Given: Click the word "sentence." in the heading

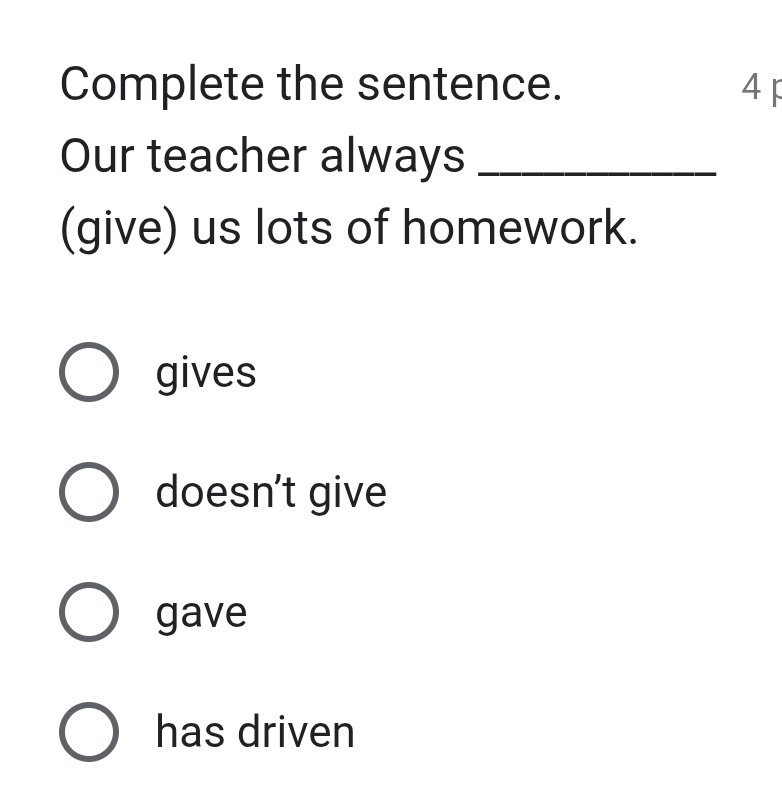Looking at the screenshot, I should click(459, 84).
